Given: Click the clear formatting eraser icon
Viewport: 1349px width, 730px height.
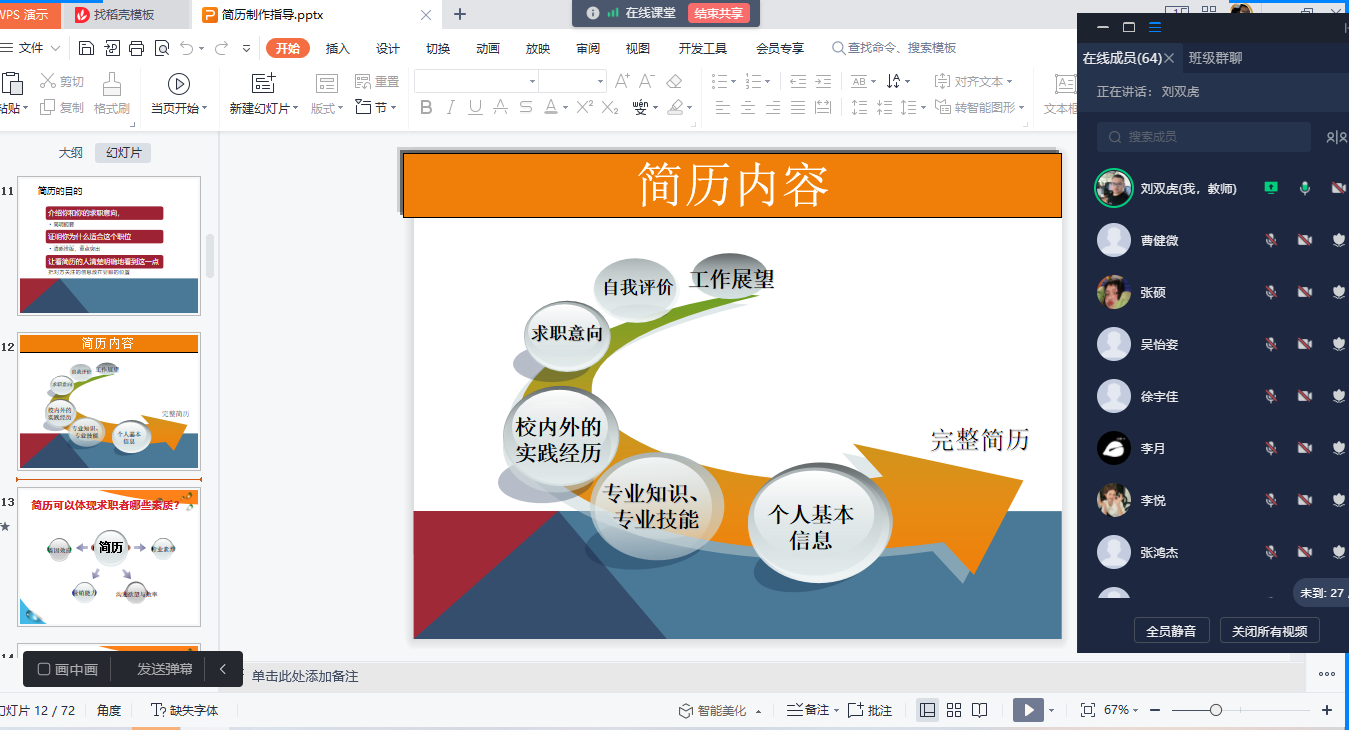Looking at the screenshot, I should click(674, 81).
